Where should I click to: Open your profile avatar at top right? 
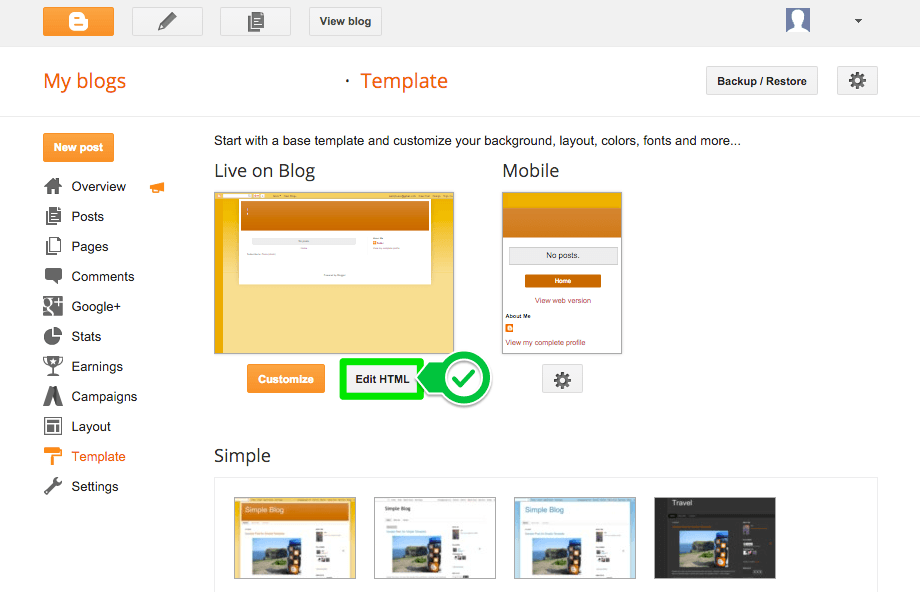point(797,20)
